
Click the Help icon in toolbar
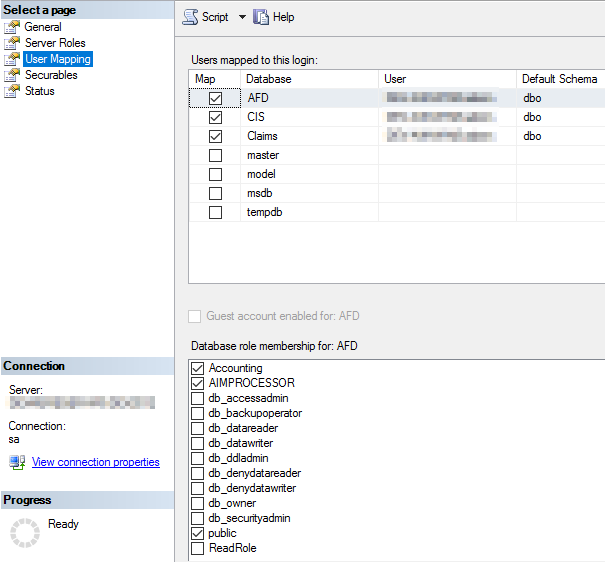pyautogui.click(x=261, y=17)
